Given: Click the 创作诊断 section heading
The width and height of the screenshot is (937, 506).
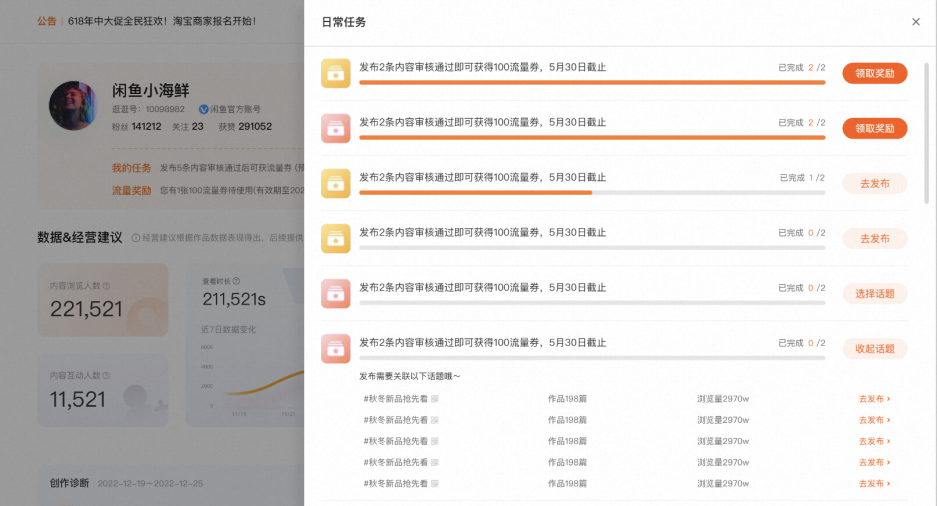Looking at the screenshot, I should pyautogui.click(x=69, y=483).
